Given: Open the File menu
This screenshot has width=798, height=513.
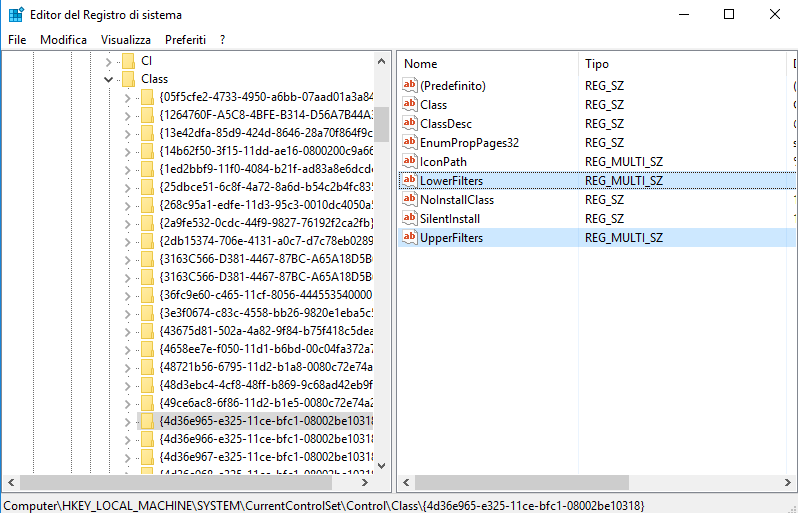Looking at the screenshot, I should pyautogui.click(x=17, y=40).
